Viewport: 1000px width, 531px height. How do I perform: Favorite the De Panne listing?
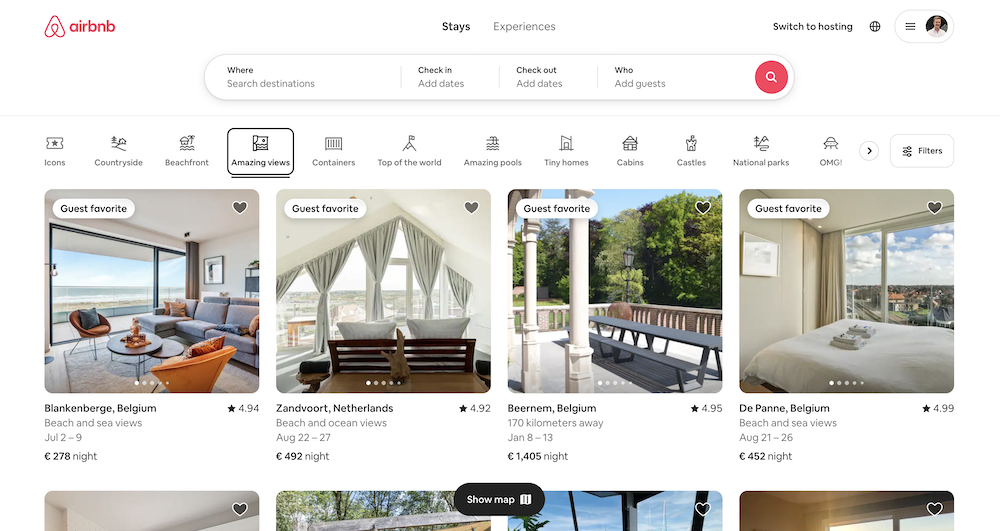[x=934, y=208]
